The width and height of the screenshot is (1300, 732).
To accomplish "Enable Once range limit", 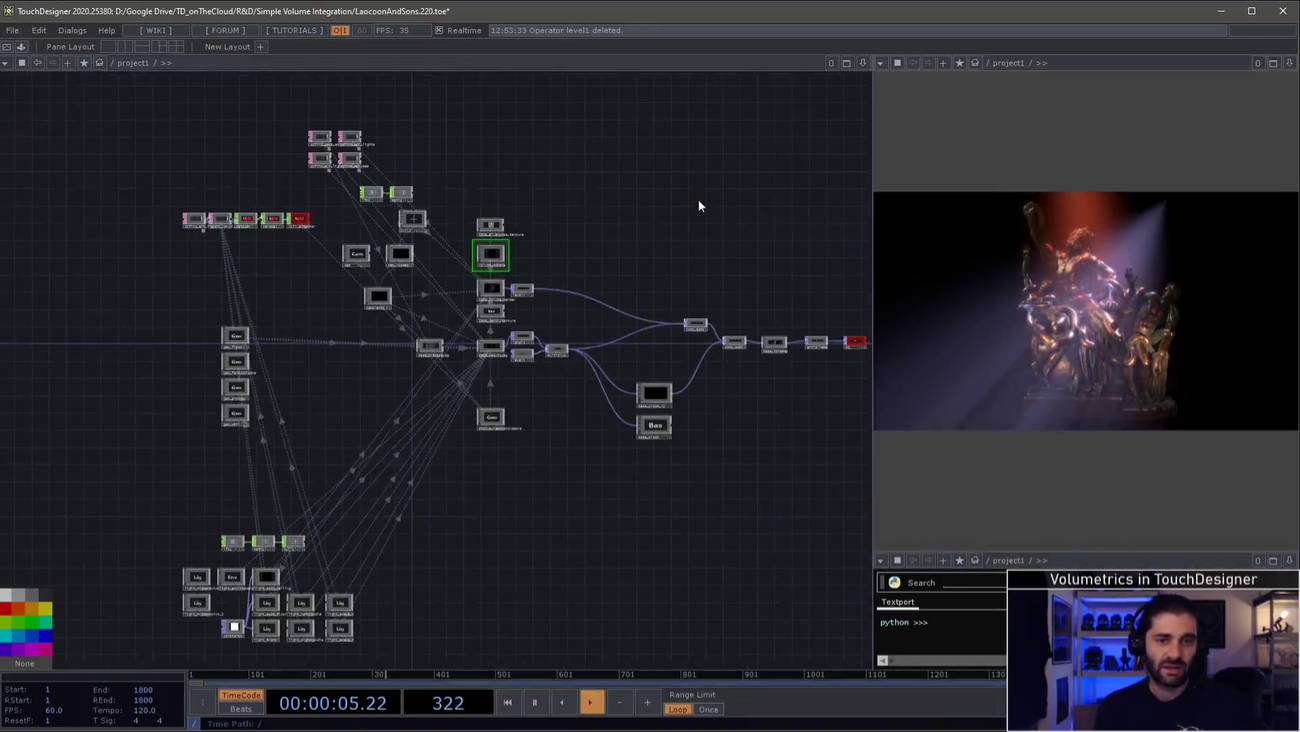I will pyautogui.click(x=708, y=709).
